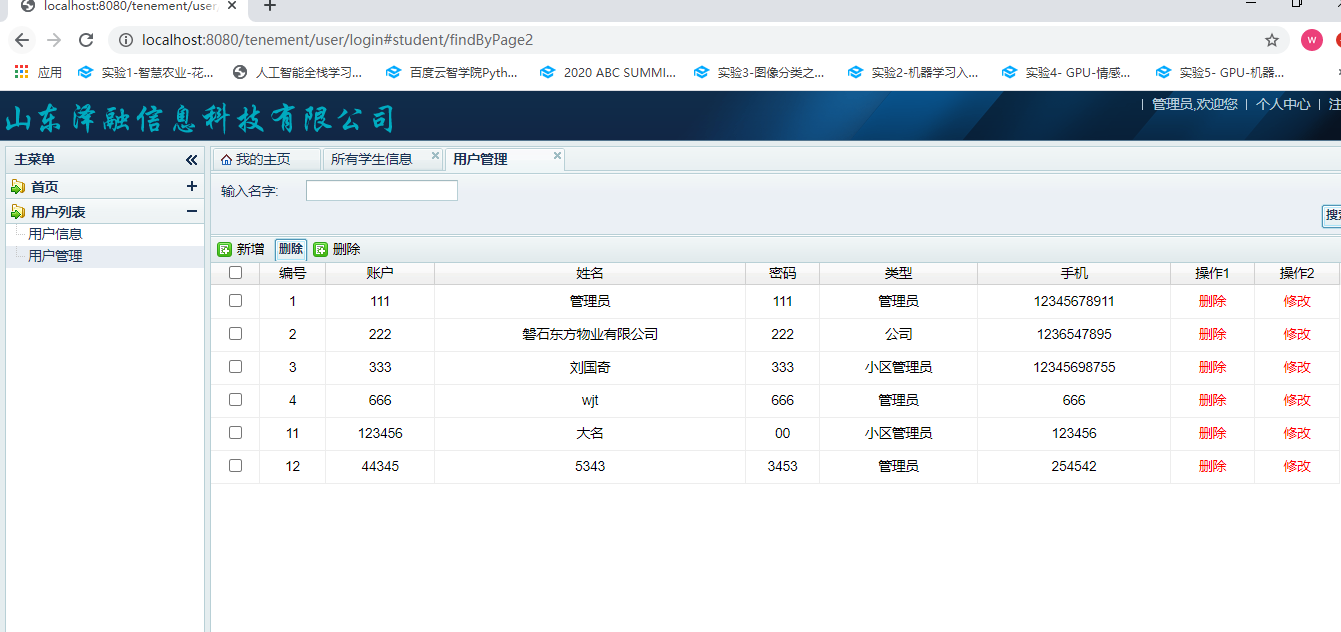Screen dimensions: 1341x632
Task: Collapse main menu with double-arrow icon
Action: (x=192, y=160)
